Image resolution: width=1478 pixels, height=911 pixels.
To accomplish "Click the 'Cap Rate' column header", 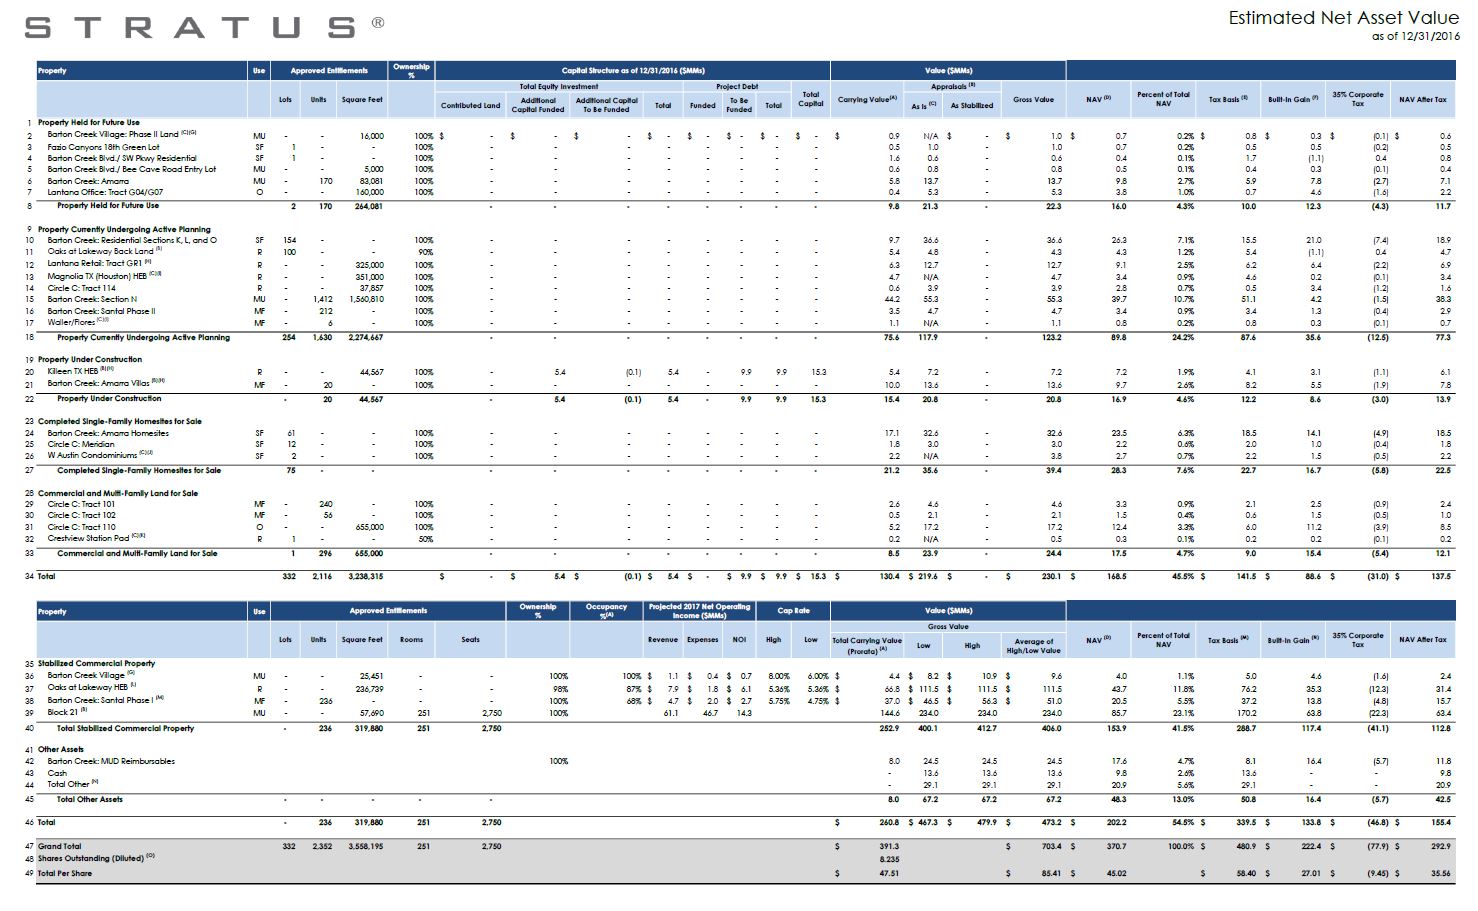I will 794,610.
